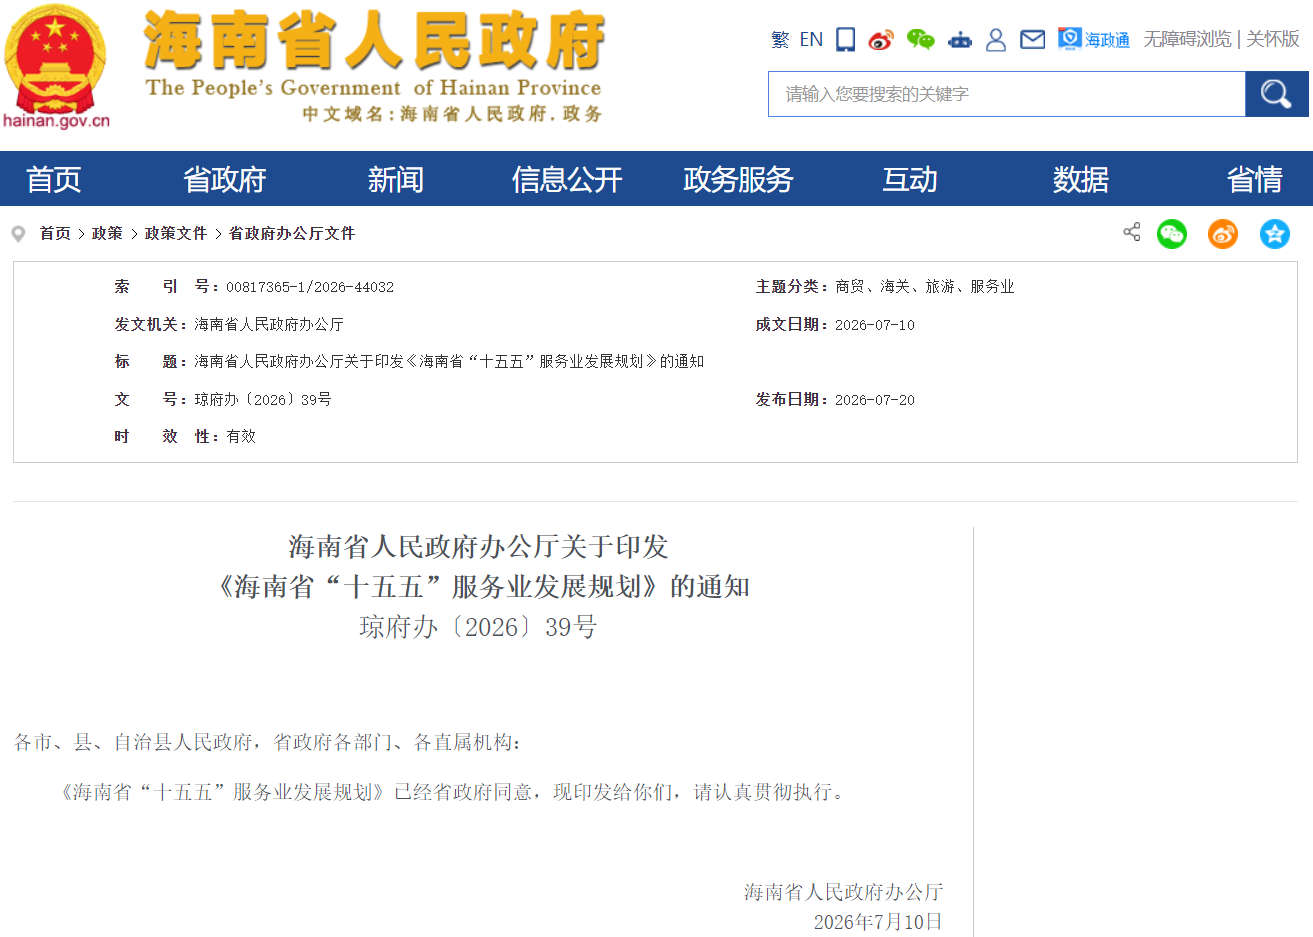1313x937 pixels.
Task: Switch site language to EN
Action: 811,39
